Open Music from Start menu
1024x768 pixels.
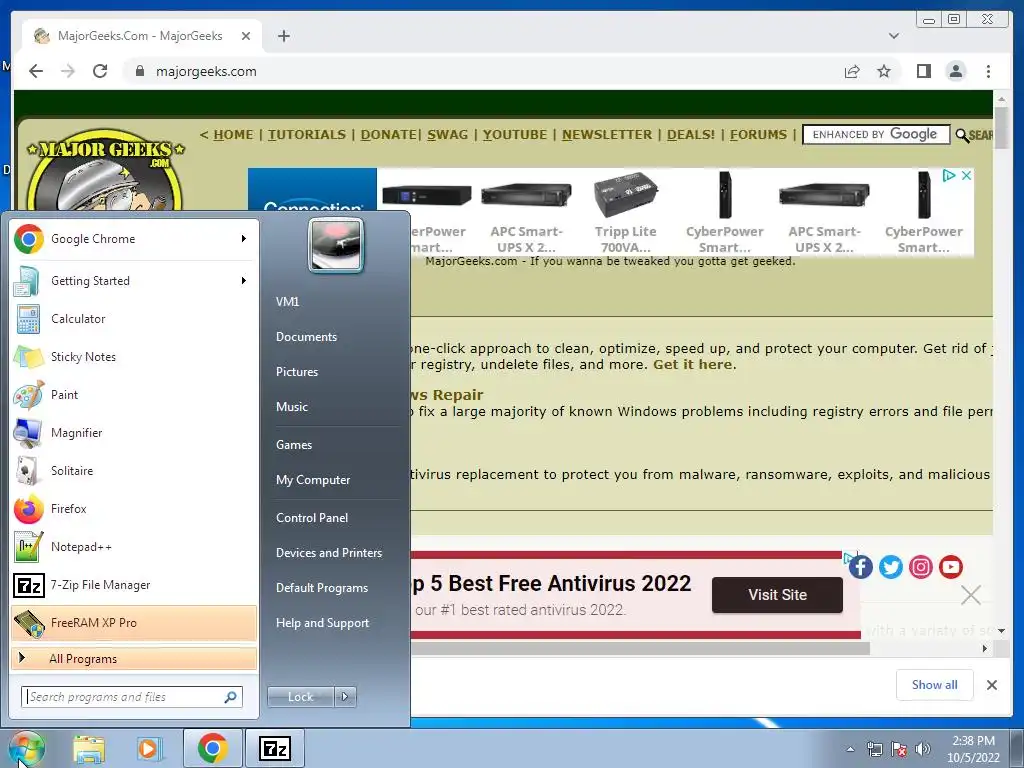coord(292,407)
